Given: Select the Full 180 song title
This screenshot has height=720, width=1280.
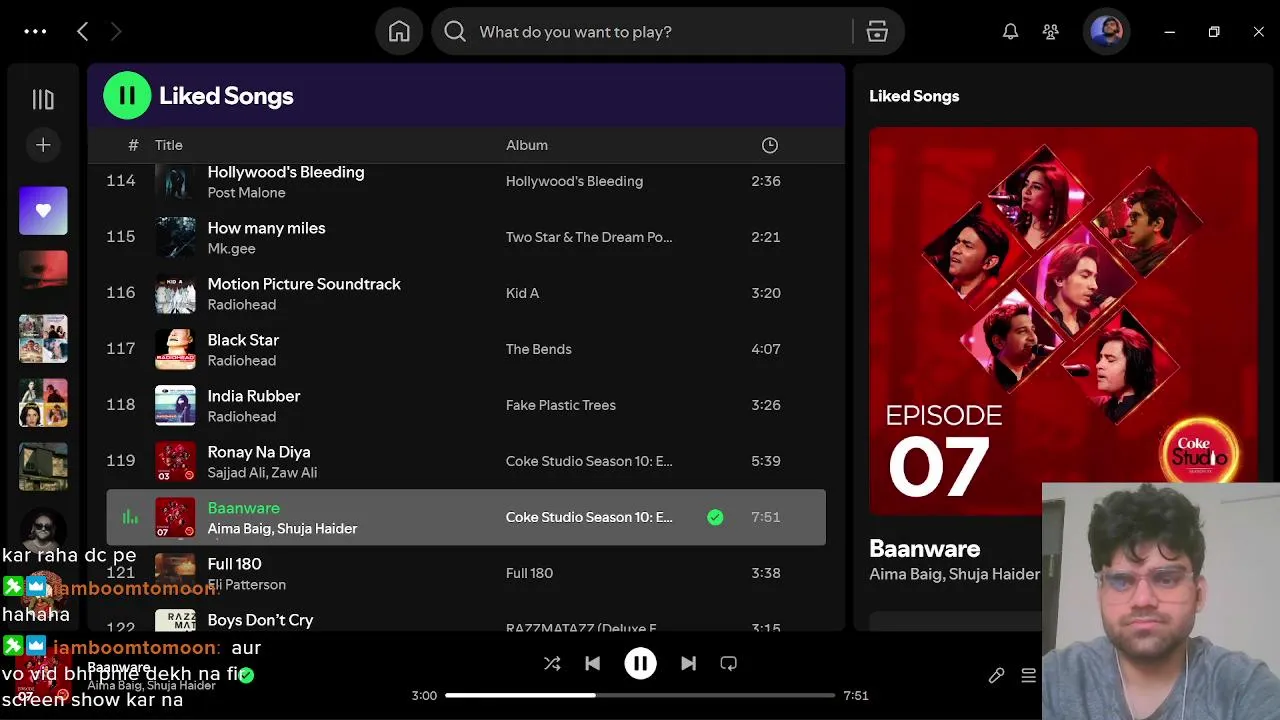Looking at the screenshot, I should tap(234, 564).
